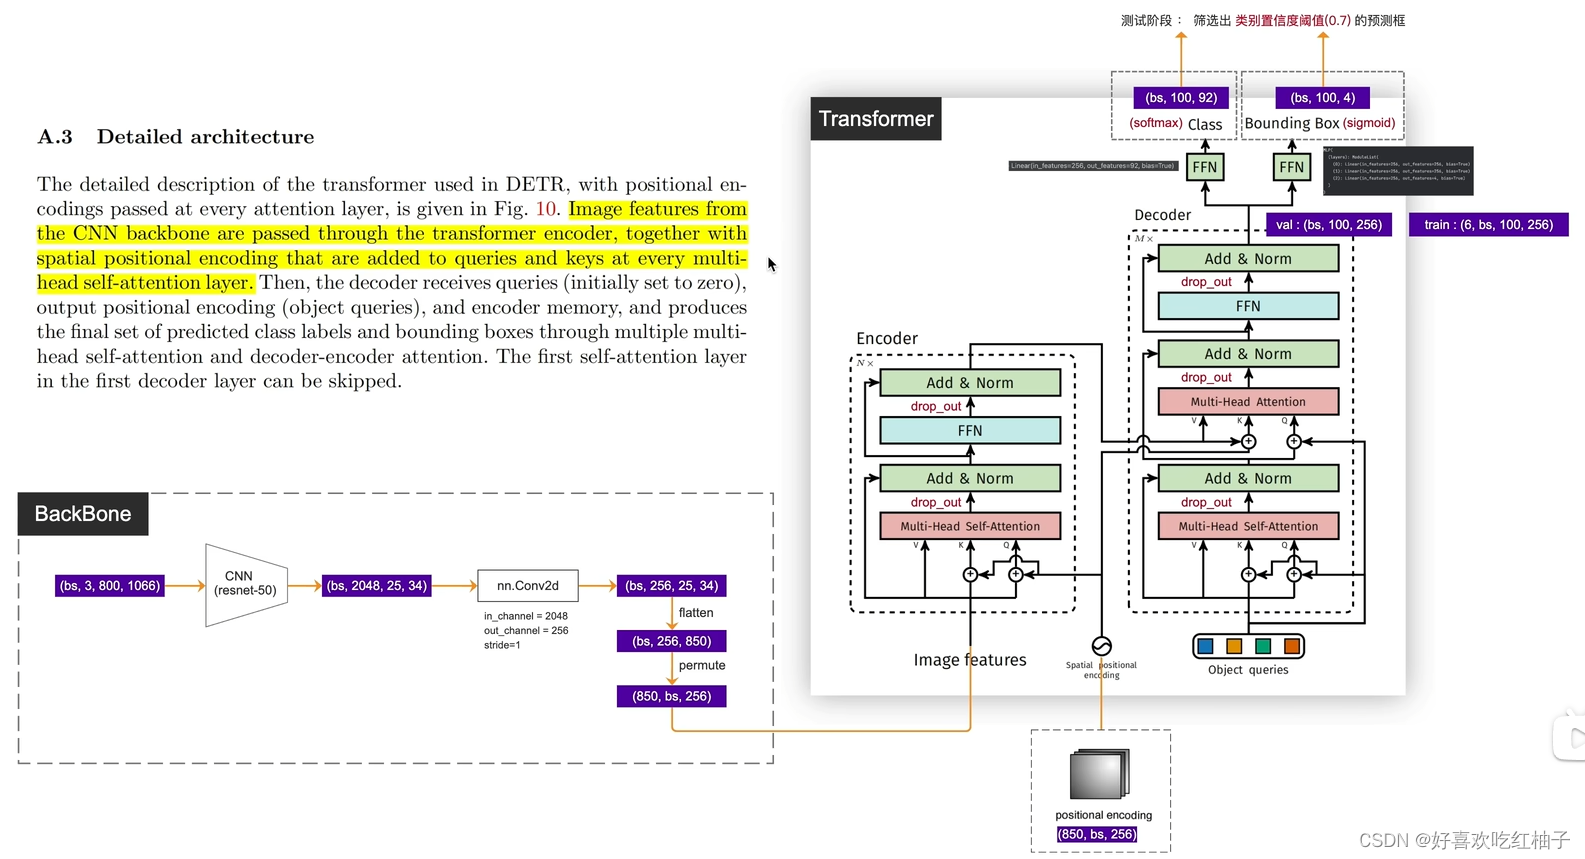The height and width of the screenshot is (859, 1585).
Task: Click the BackBone title label
Action: pos(83,514)
